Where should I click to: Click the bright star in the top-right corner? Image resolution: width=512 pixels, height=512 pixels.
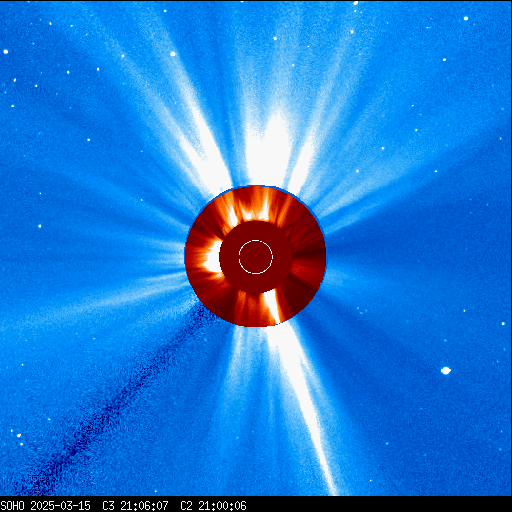point(466,18)
